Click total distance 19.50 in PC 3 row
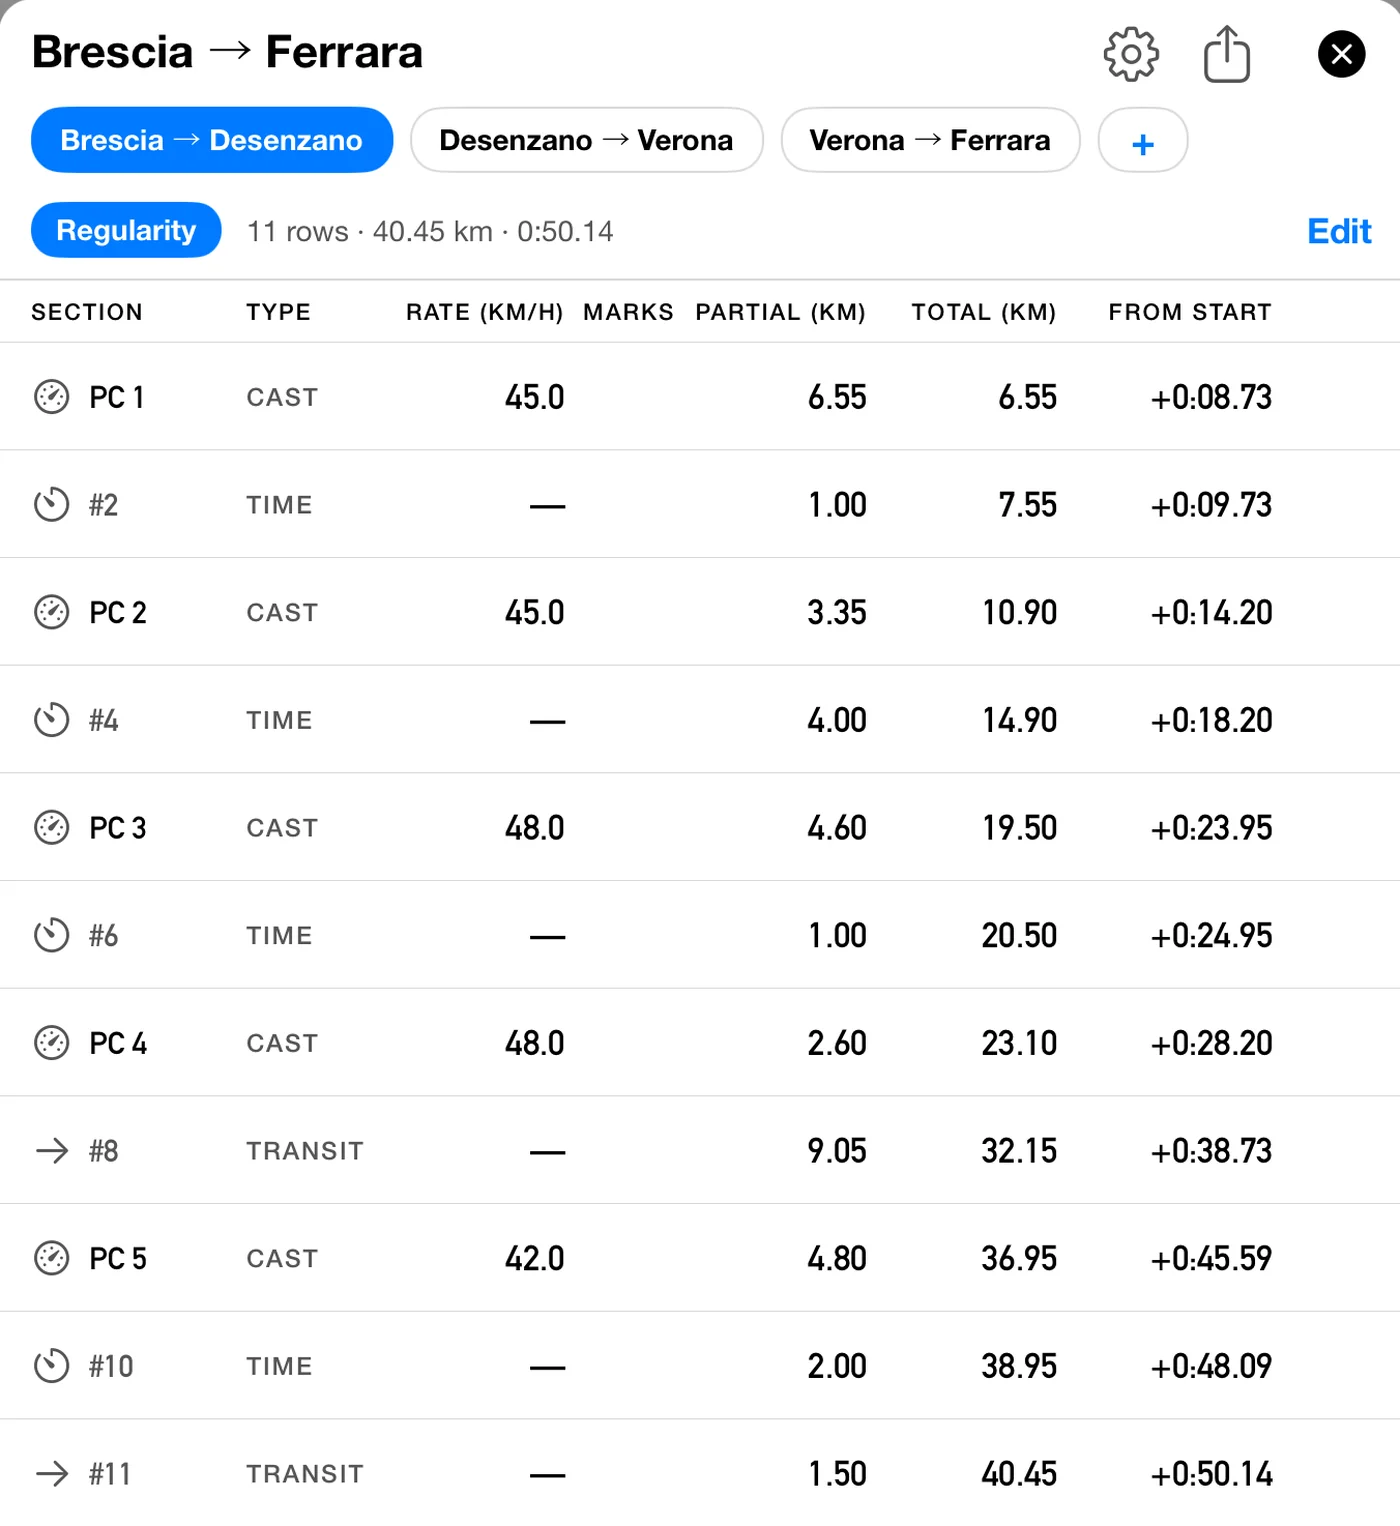1400x1526 pixels. click(x=1020, y=828)
